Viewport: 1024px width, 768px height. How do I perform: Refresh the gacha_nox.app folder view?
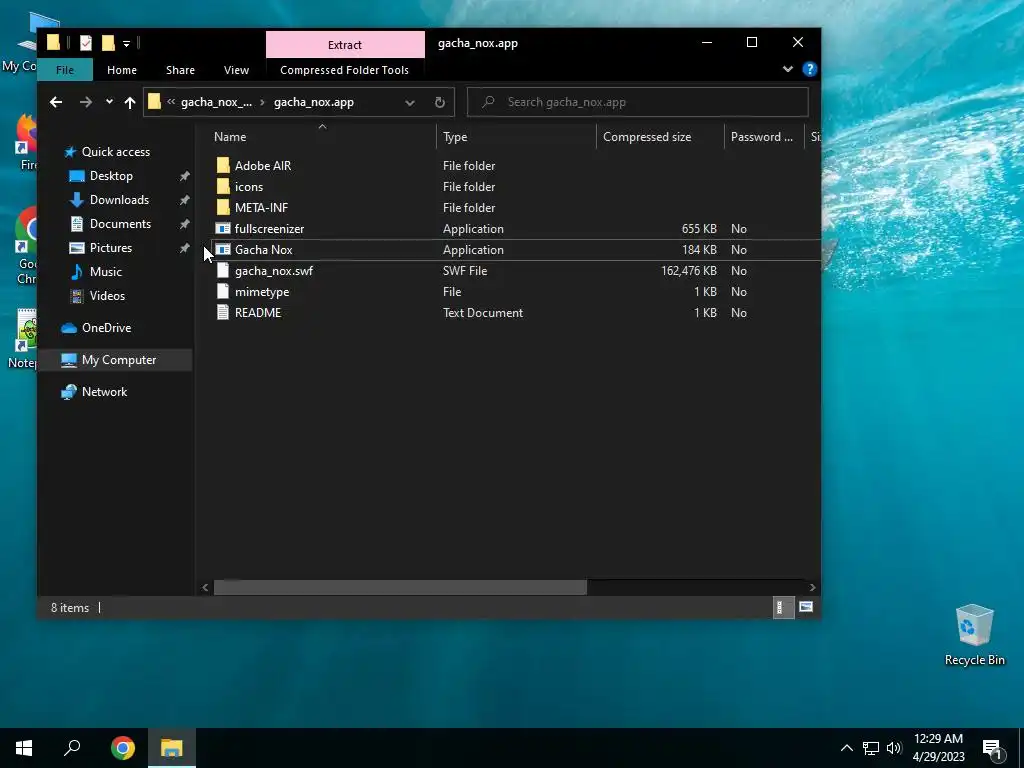[440, 102]
